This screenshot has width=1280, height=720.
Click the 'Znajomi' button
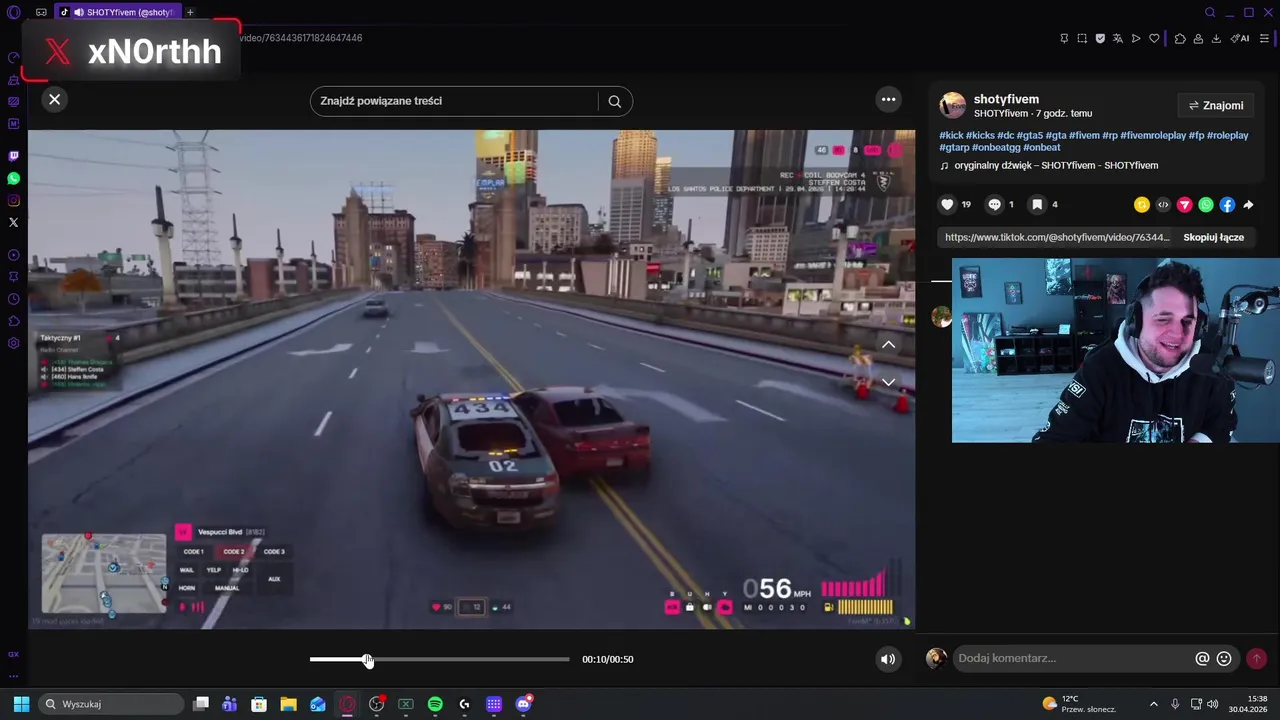pos(1215,105)
